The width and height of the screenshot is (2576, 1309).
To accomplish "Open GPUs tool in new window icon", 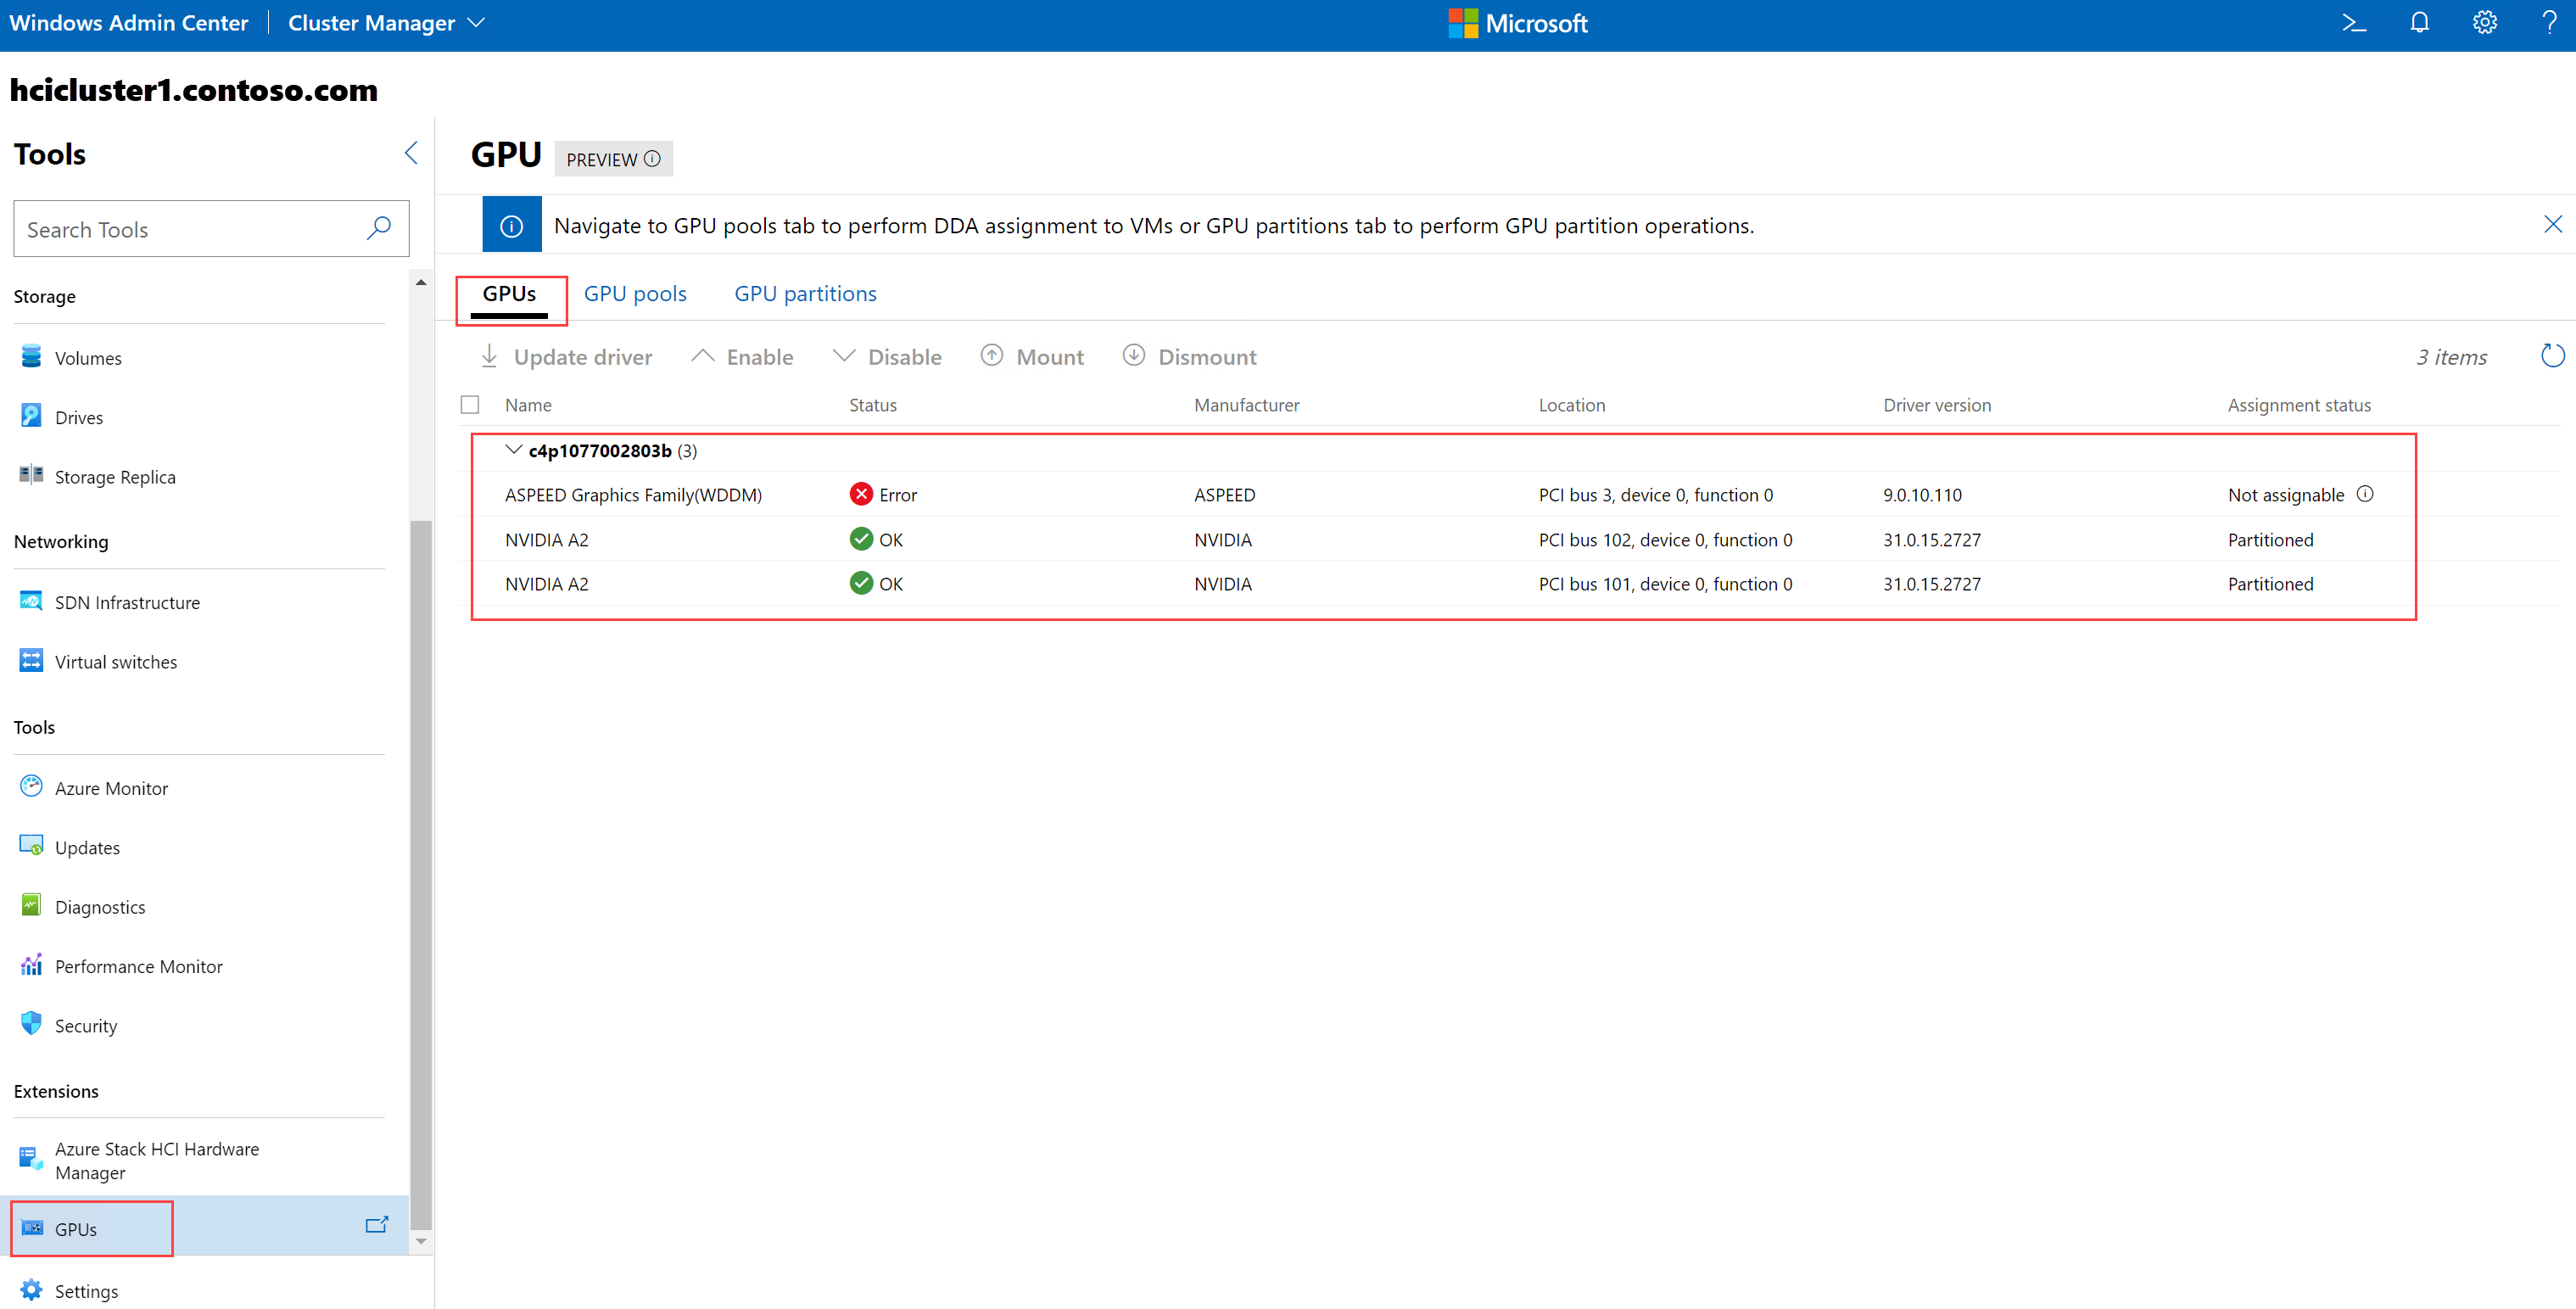I will tap(376, 1225).
